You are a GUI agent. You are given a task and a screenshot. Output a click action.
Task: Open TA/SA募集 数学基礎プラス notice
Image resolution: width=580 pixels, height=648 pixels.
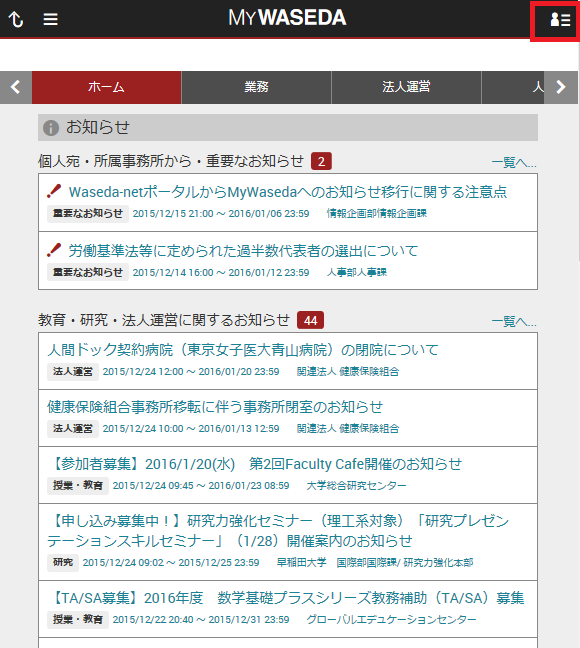pos(286,598)
